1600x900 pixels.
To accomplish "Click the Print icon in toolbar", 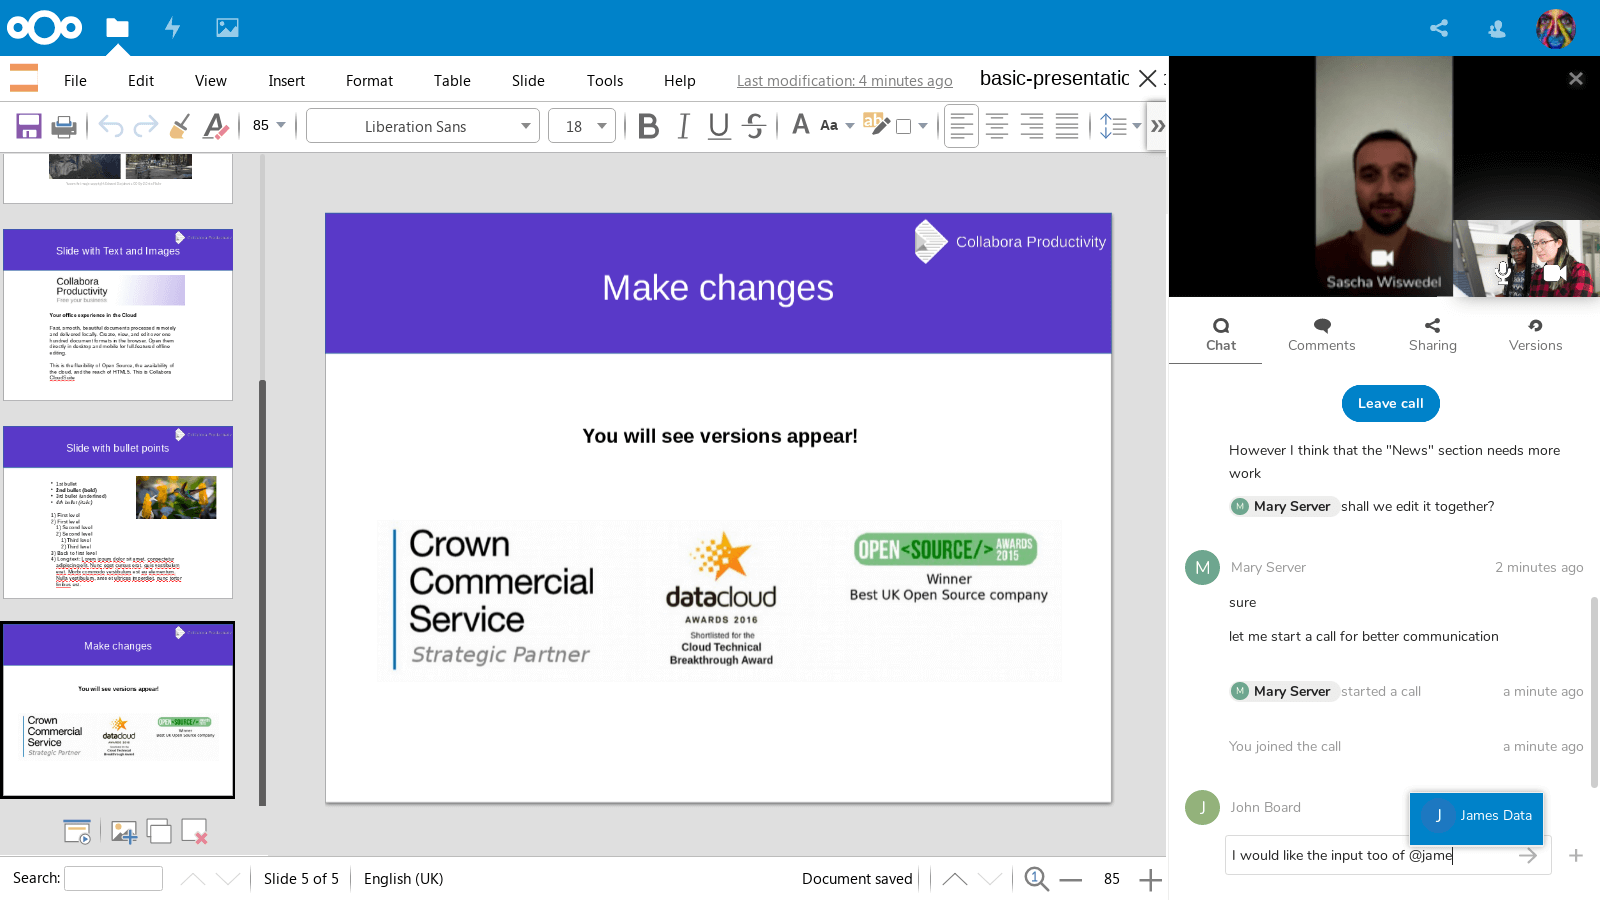I will click(64, 126).
